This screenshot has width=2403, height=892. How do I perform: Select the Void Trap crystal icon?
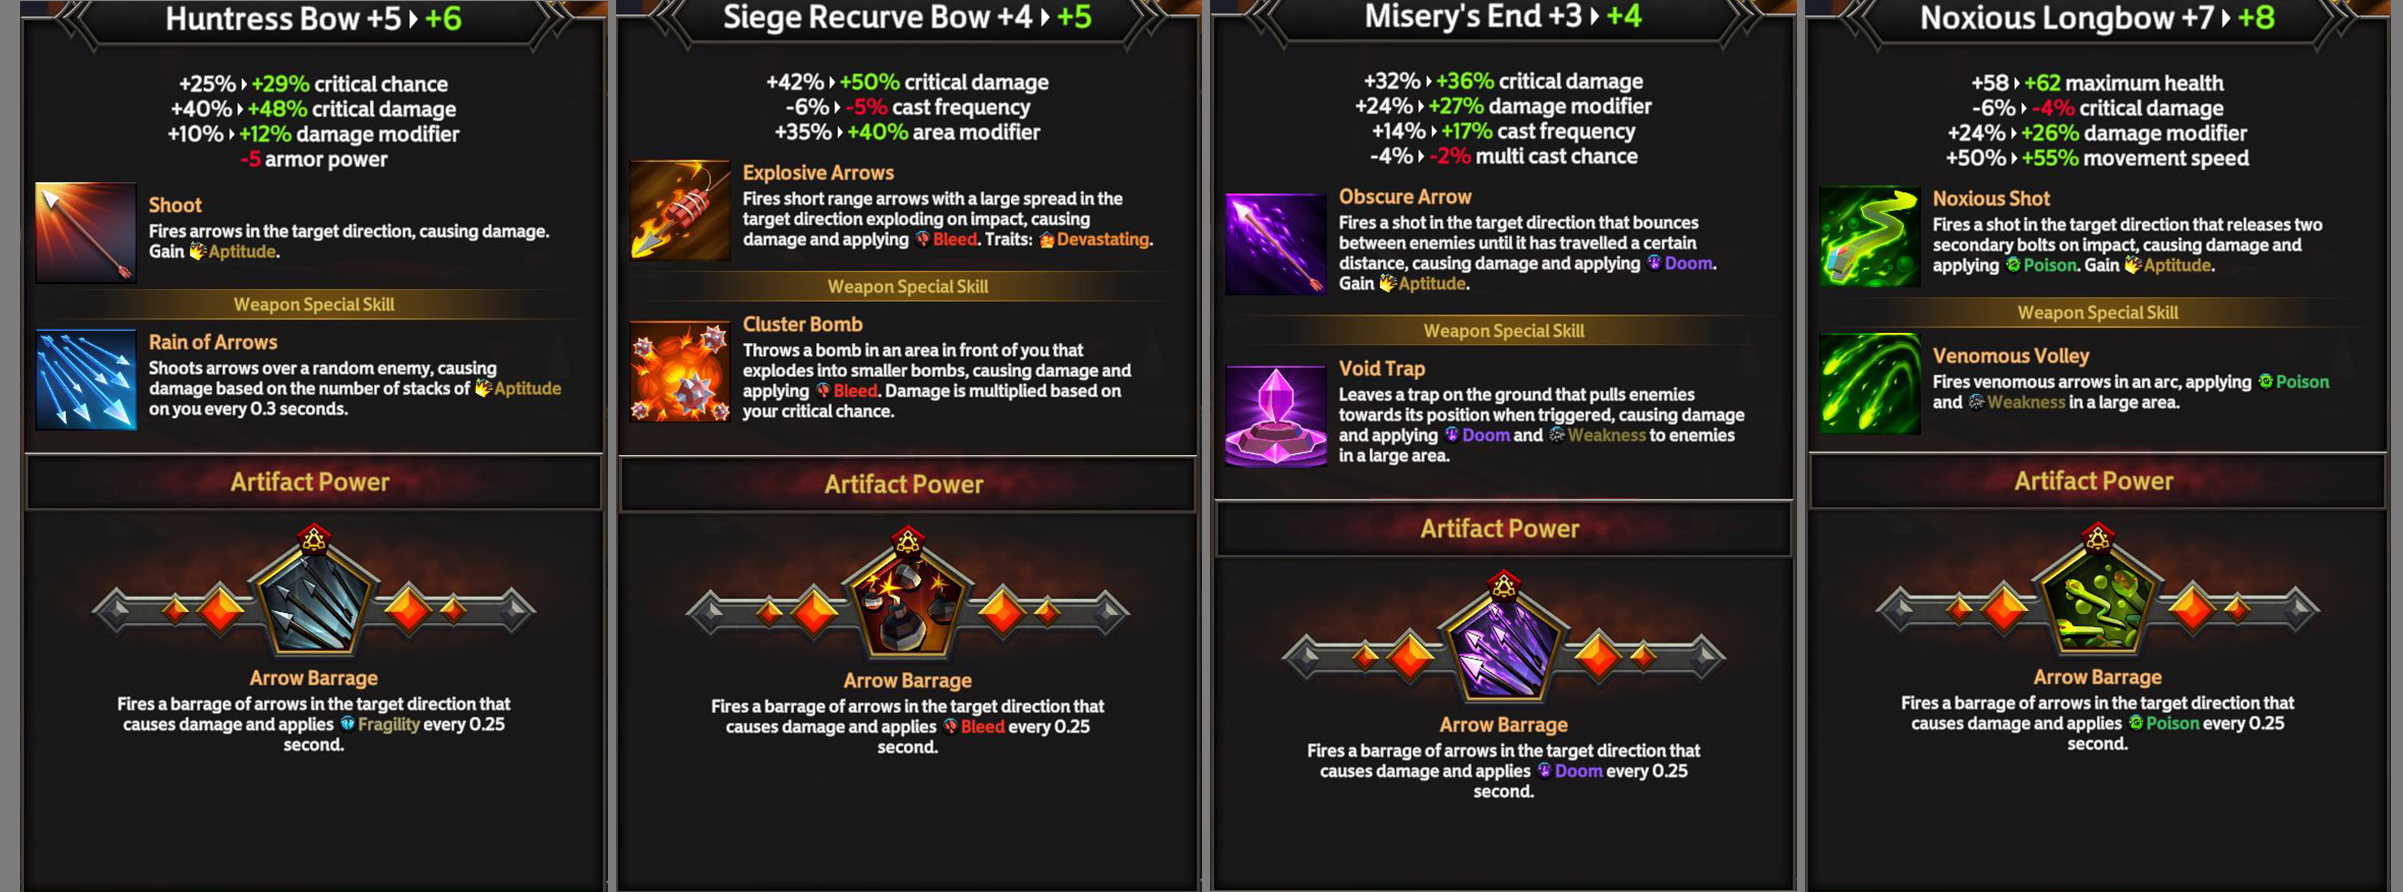click(x=1276, y=416)
